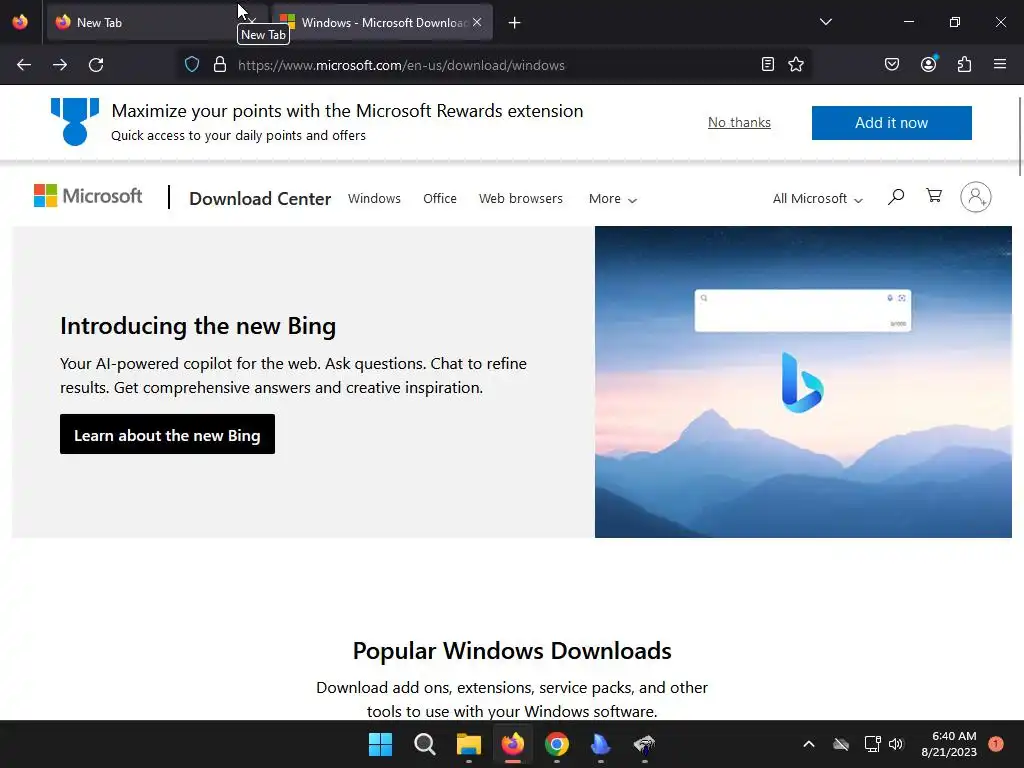Go back to the previous page
This screenshot has height=768, width=1024.
pos(24,65)
